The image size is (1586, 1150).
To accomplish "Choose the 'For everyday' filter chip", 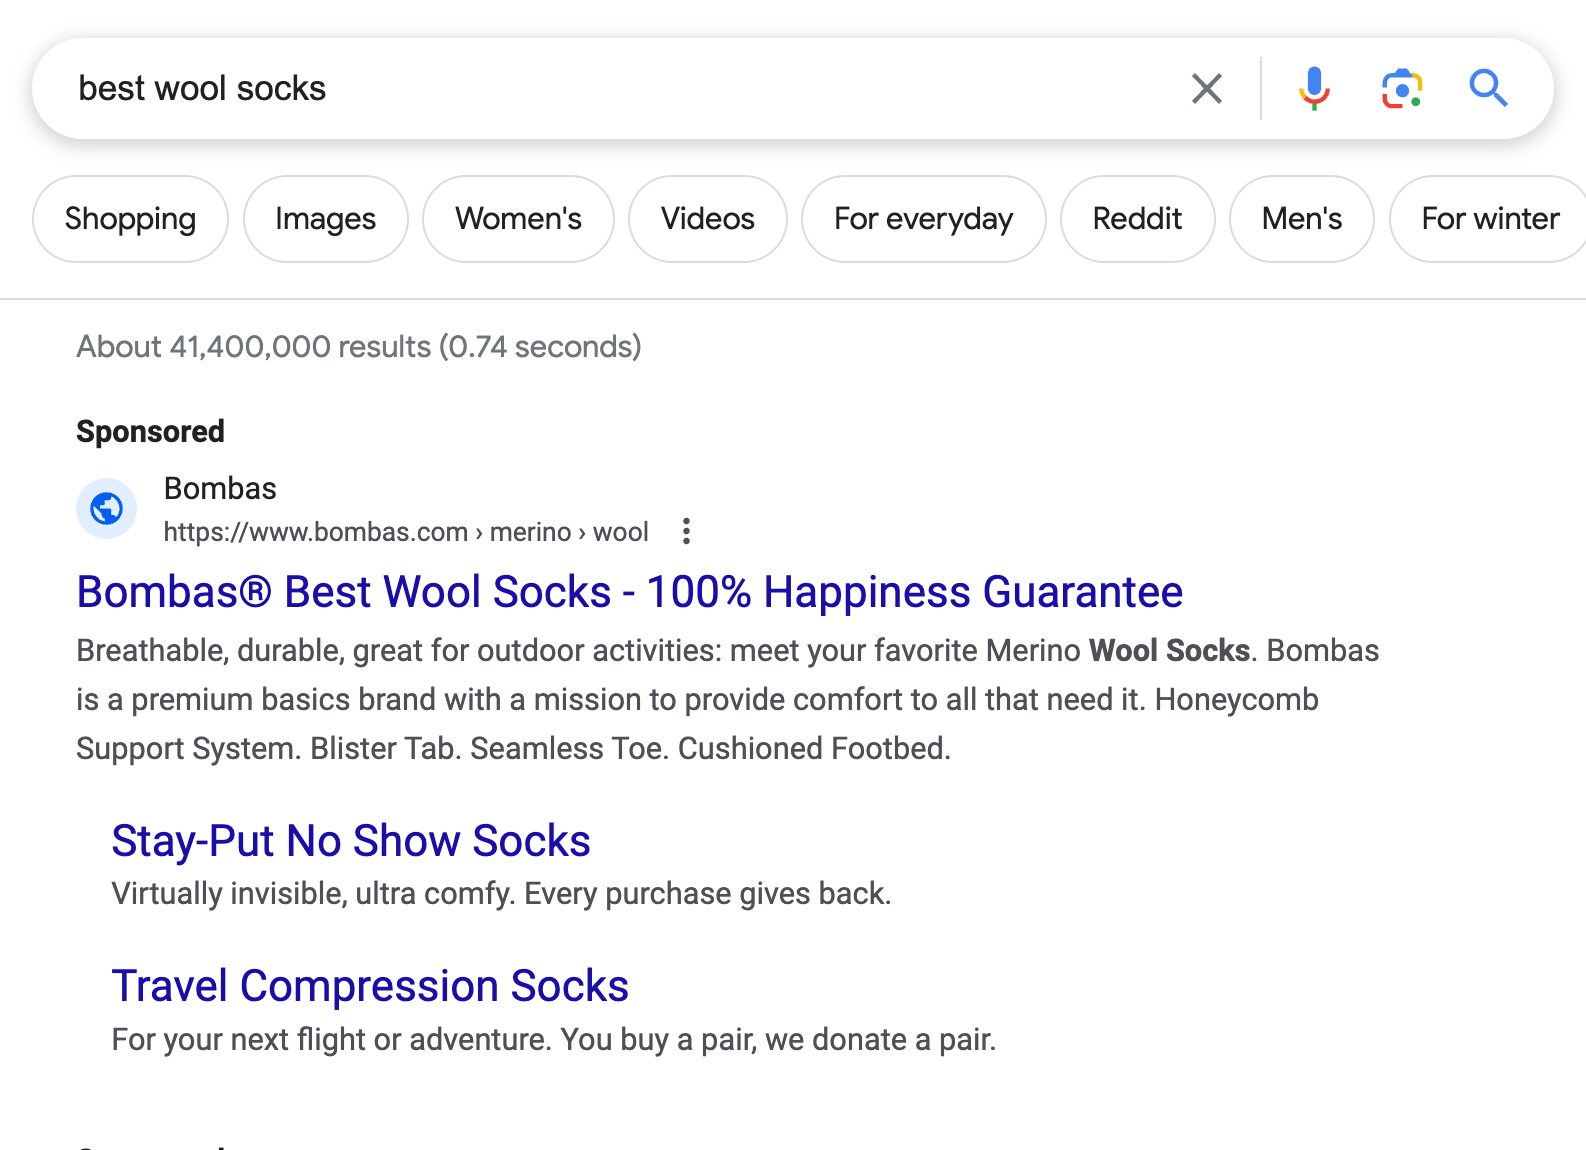I will pos(923,219).
